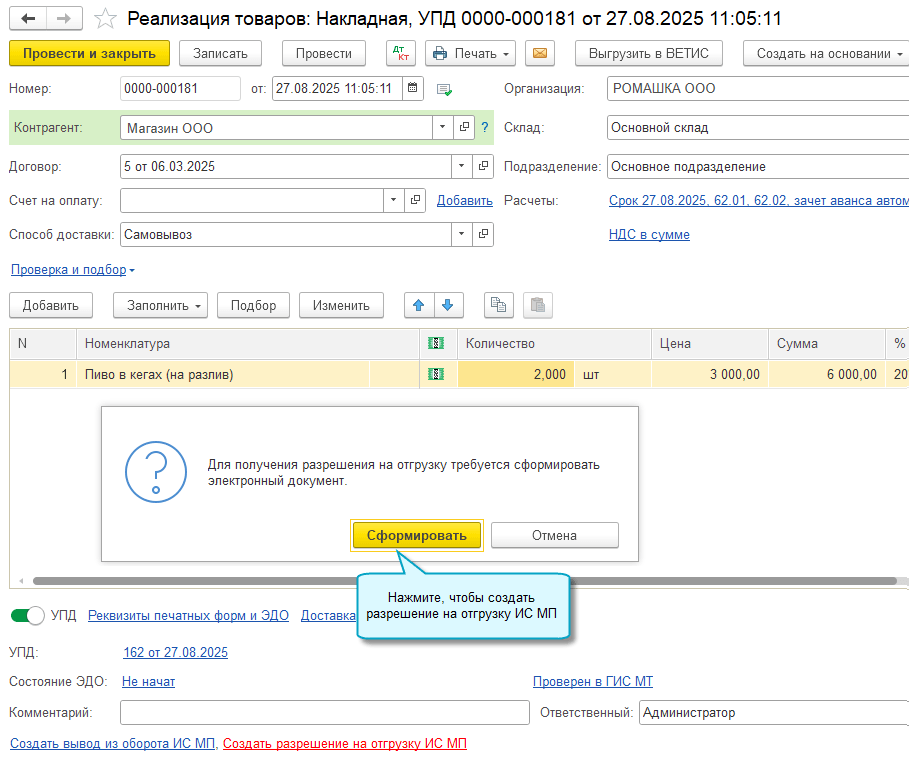Click the blue question mark near Контрагент
Screen dimensions: 909x764
[485, 128]
